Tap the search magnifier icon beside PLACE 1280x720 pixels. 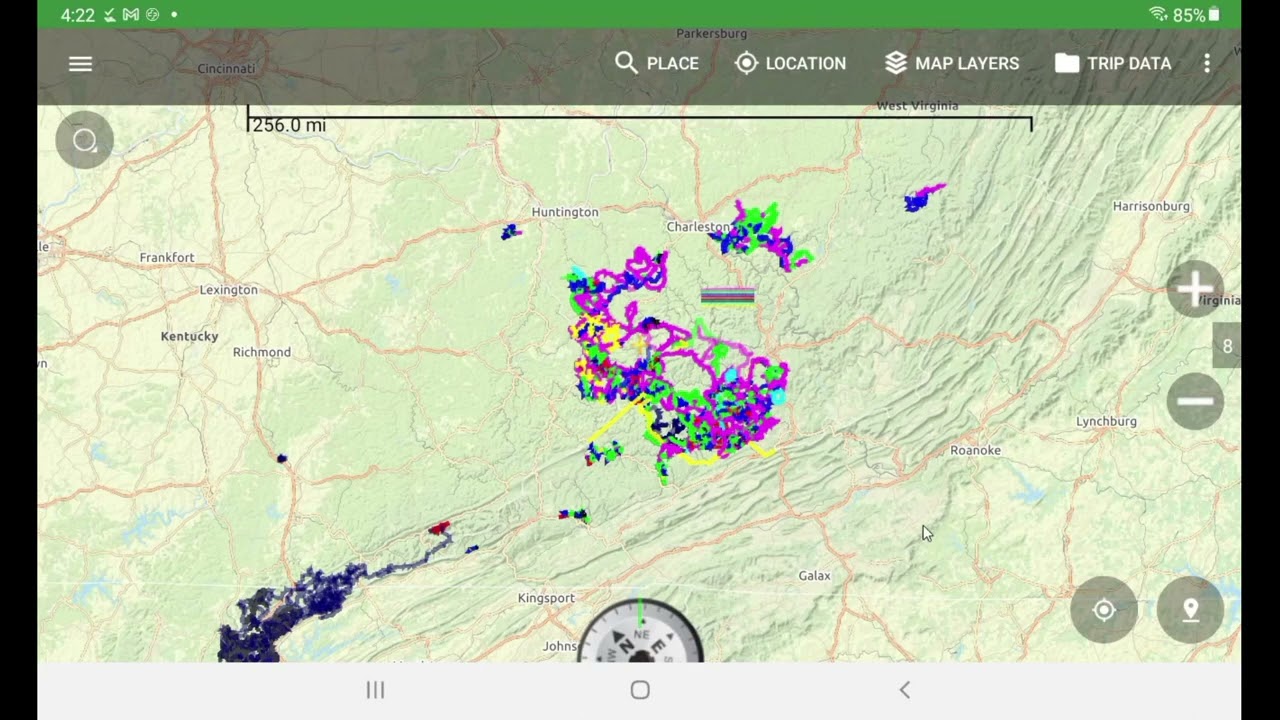point(626,63)
